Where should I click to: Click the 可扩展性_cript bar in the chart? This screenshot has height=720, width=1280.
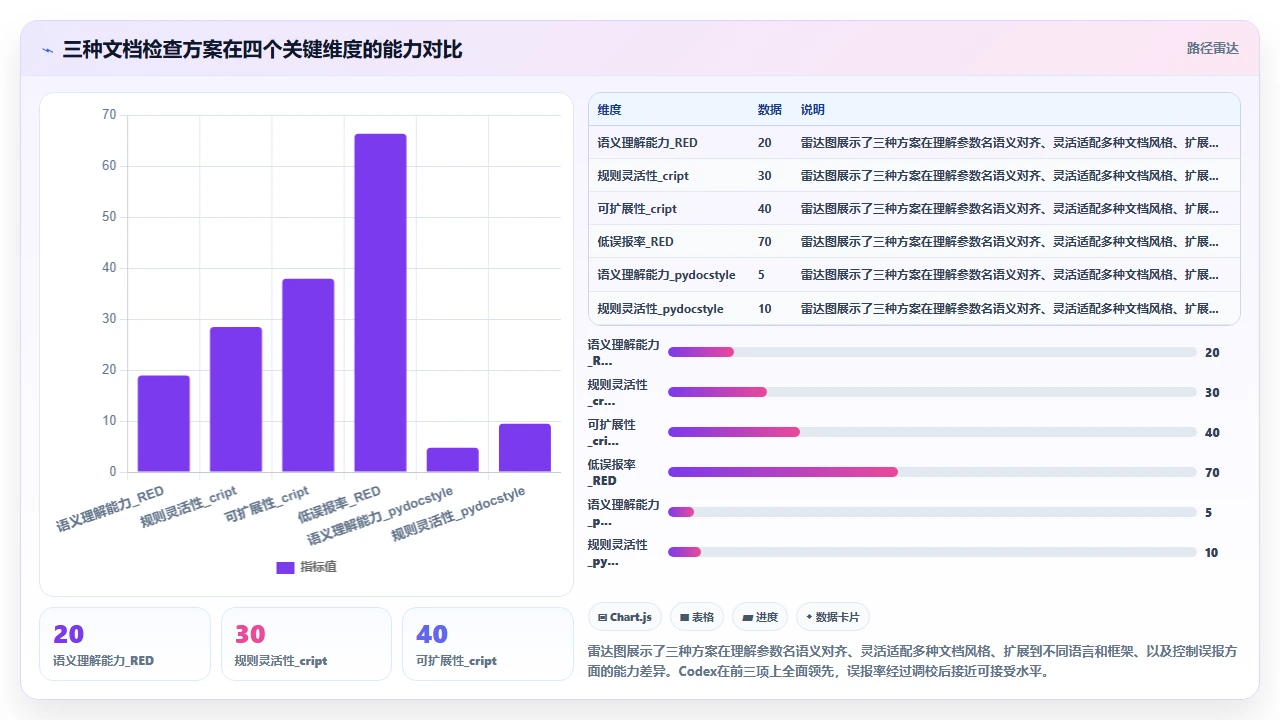tap(308, 375)
